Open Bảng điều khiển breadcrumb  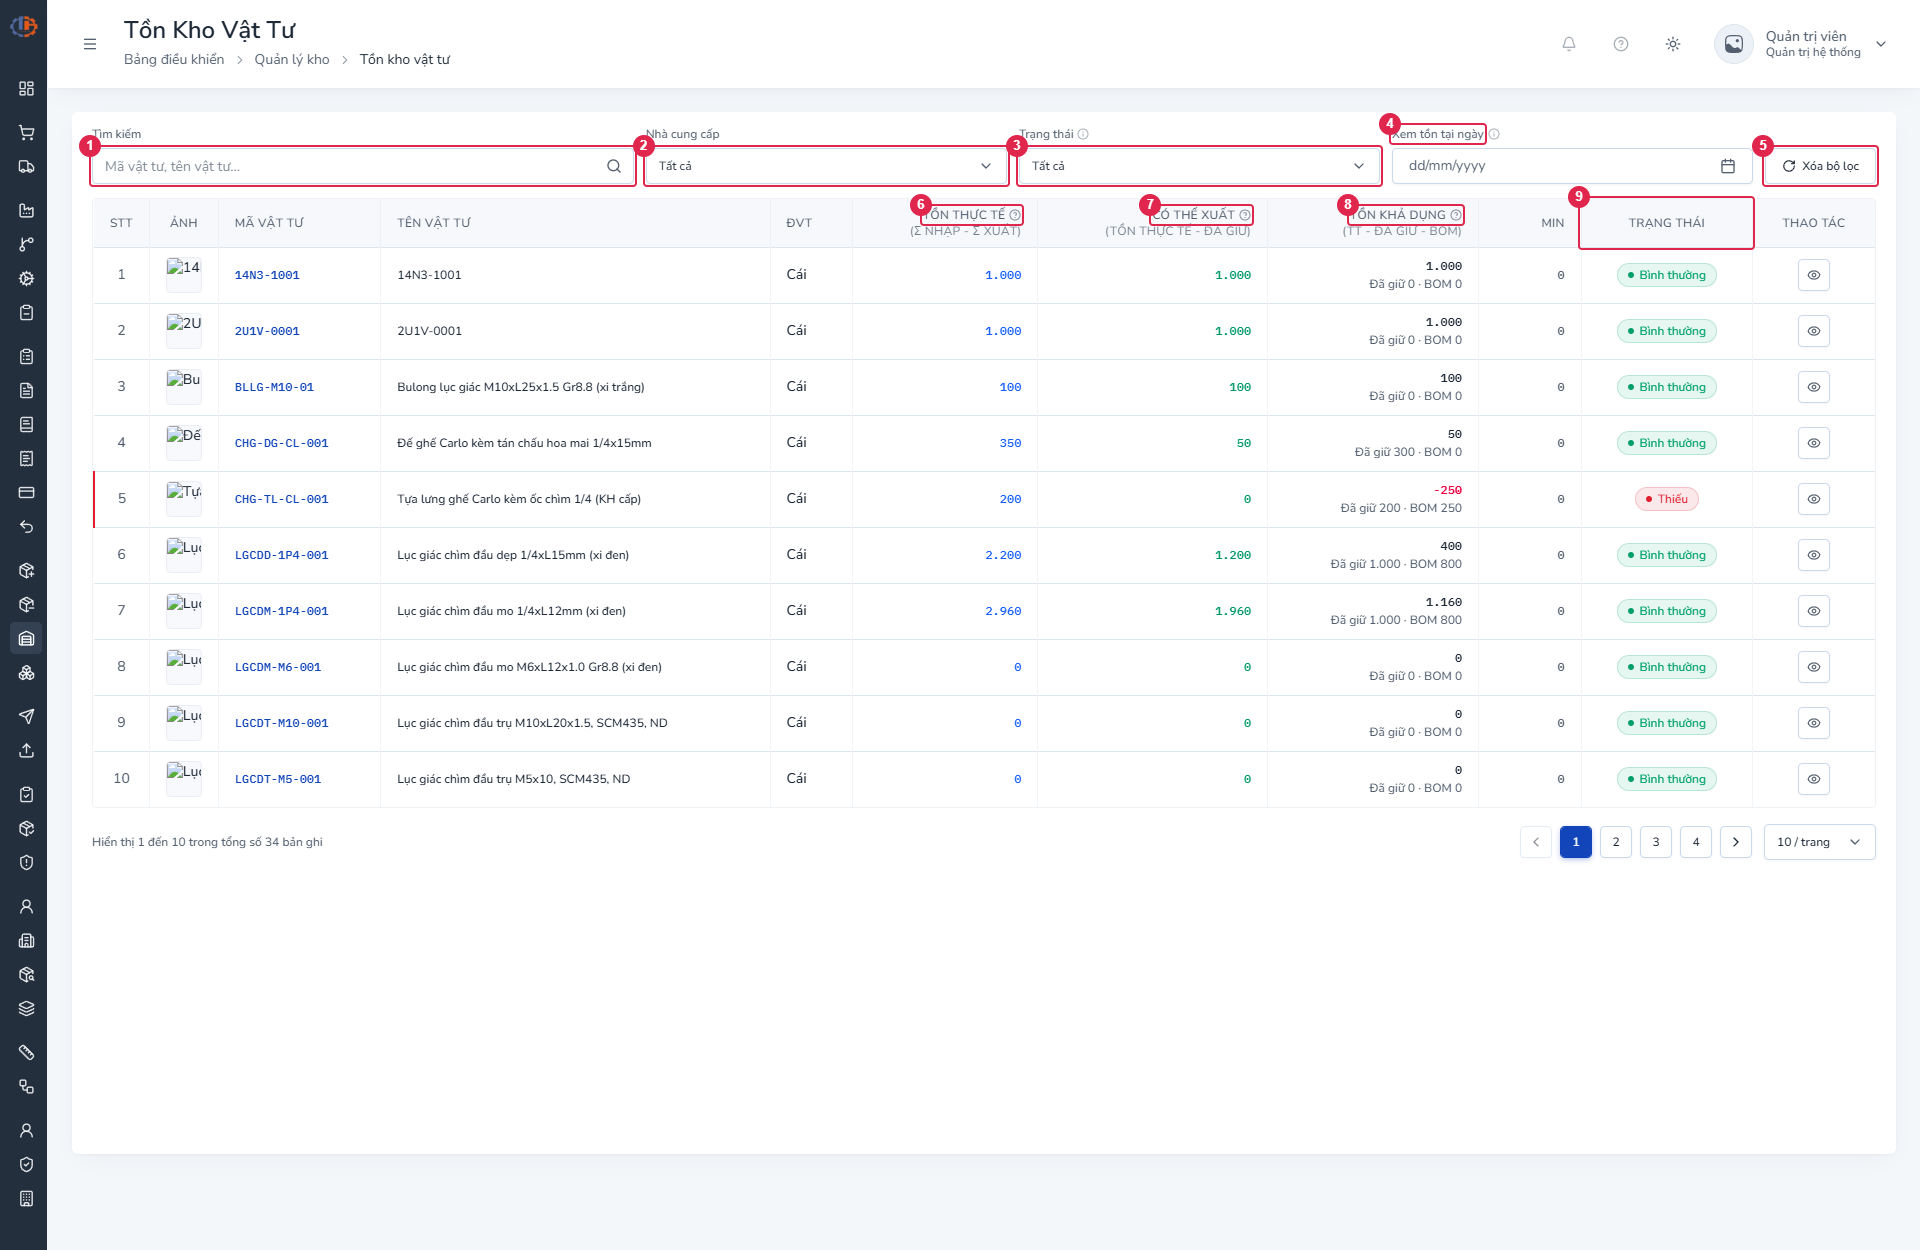(x=174, y=60)
